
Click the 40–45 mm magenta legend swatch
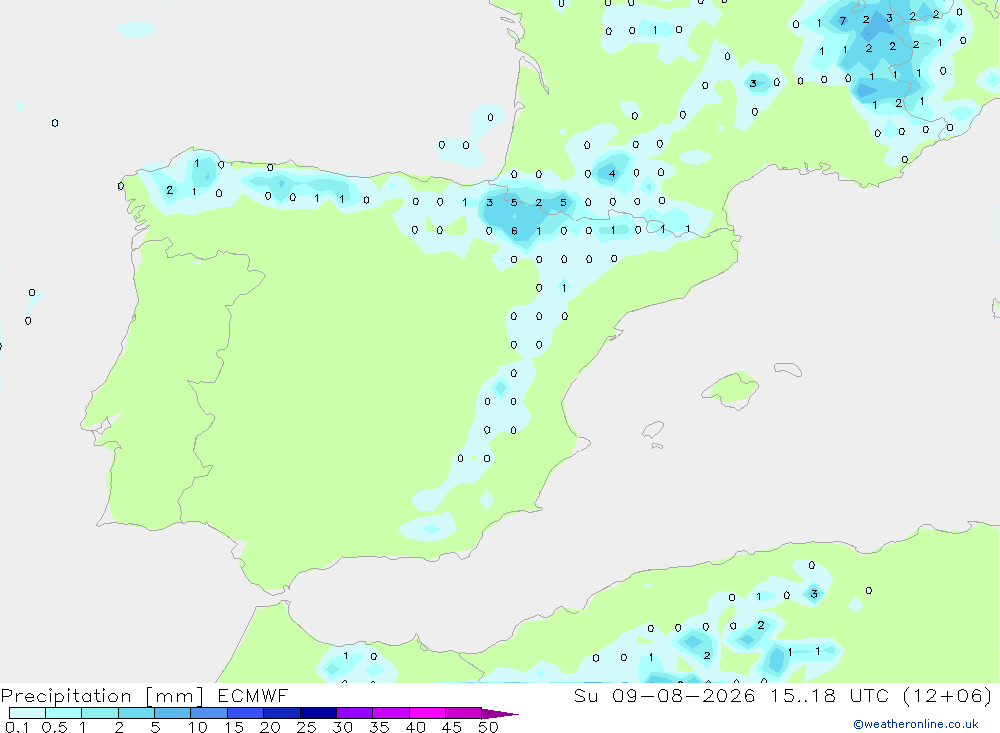click(x=427, y=713)
